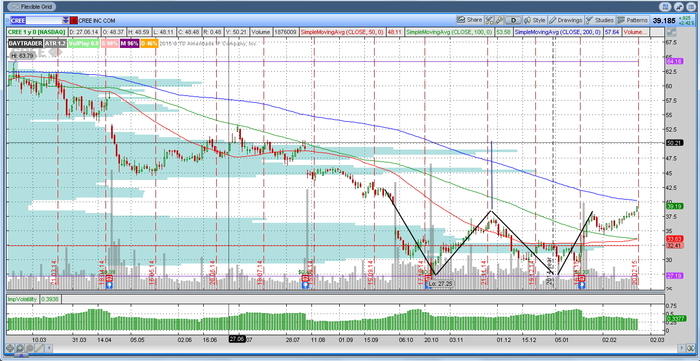Image resolution: width=700 pixels, height=361 pixels.
Task: Click the chart mode icon above price axis
Action: click(670, 32)
